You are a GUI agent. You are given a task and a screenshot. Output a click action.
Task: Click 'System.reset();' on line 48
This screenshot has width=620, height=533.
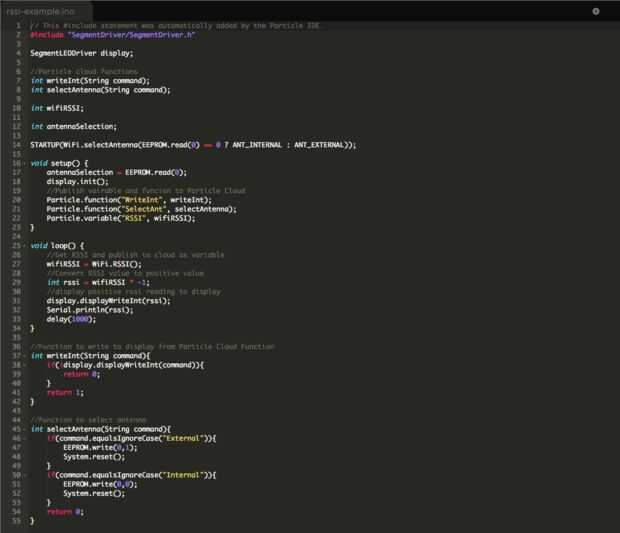coord(94,457)
